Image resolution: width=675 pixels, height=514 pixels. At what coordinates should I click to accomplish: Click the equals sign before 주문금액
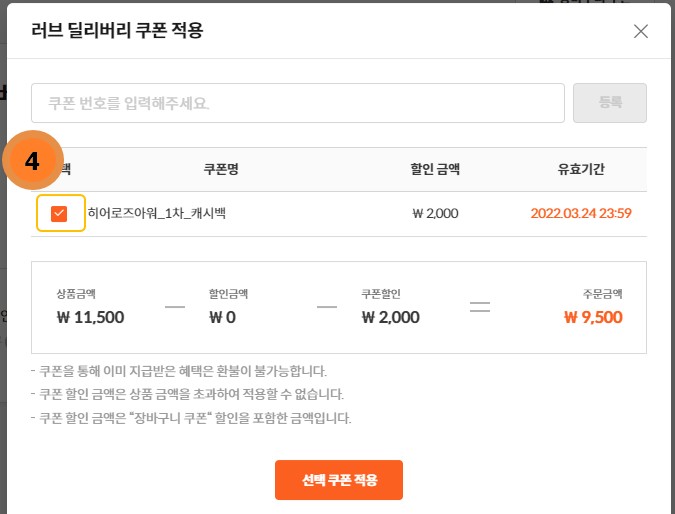pos(480,307)
